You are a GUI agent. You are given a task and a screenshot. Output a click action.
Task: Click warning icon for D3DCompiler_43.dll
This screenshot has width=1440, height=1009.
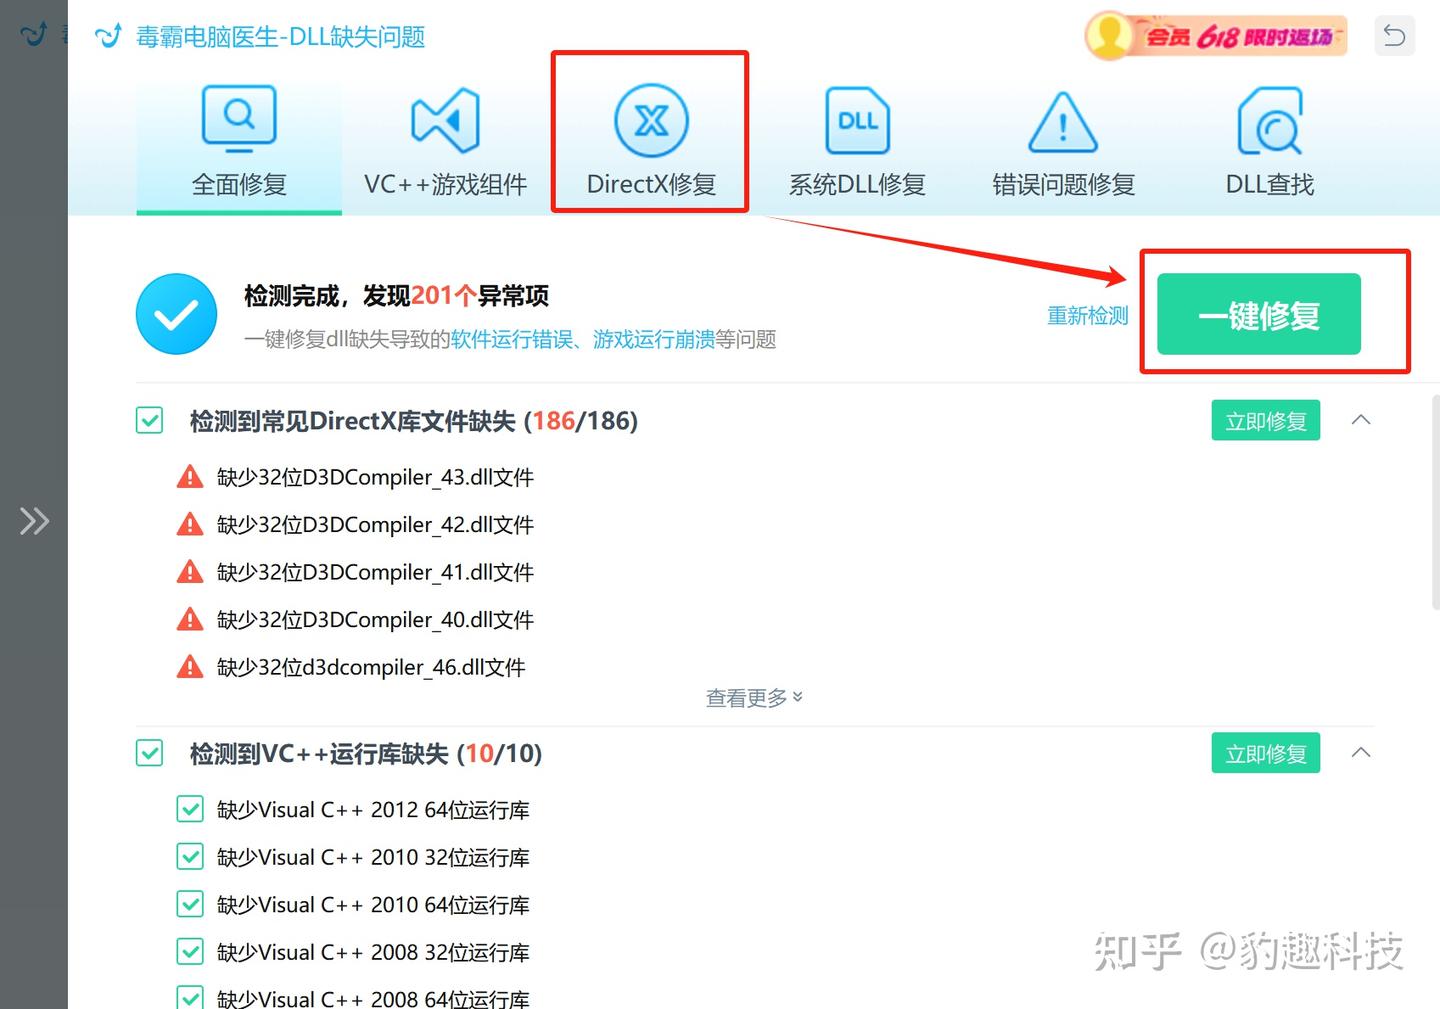(190, 477)
